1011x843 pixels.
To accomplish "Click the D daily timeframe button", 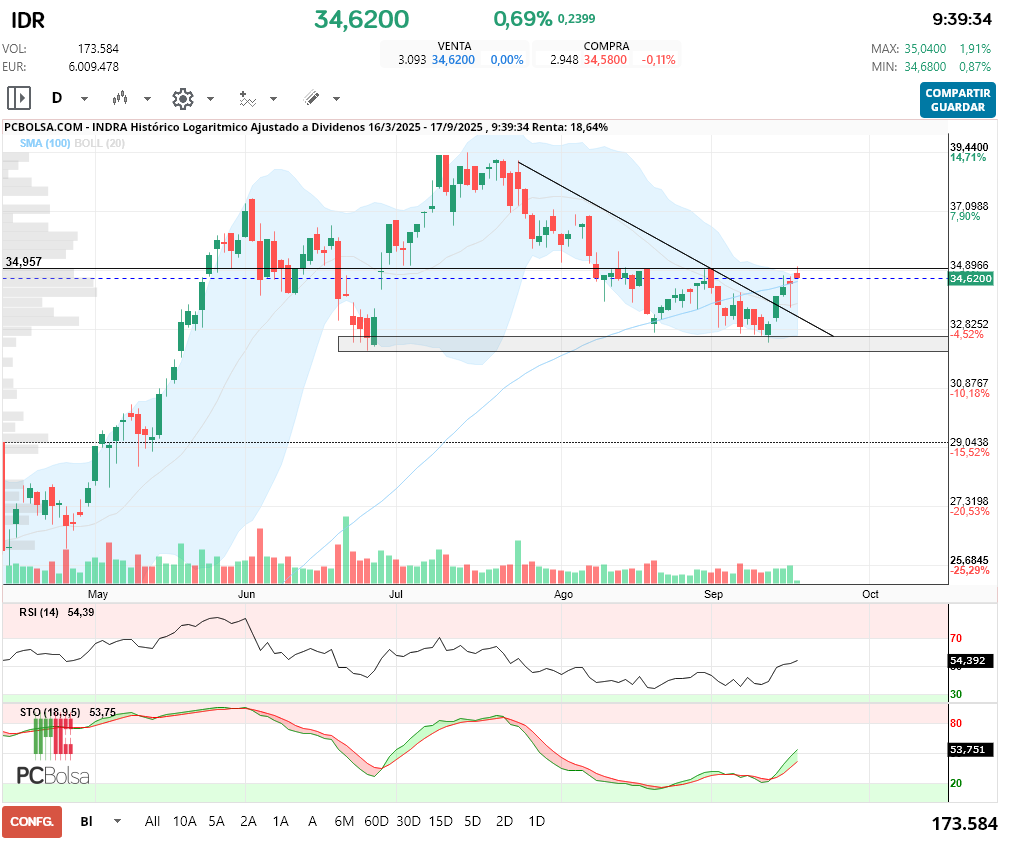I will 57,98.
